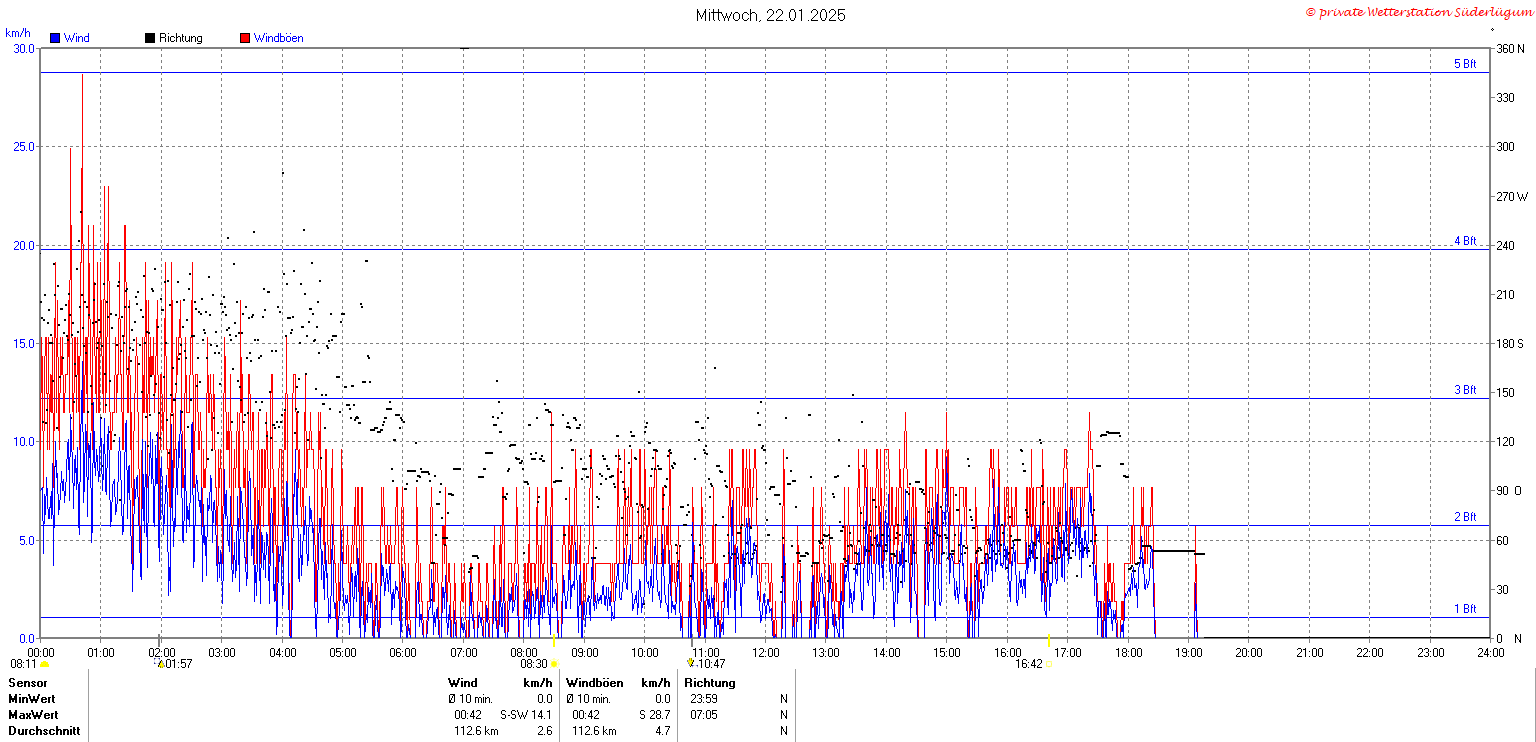Screen dimensions: 1536x742
Task: Click the yellow sun icon at 08:30
Action: tap(554, 664)
